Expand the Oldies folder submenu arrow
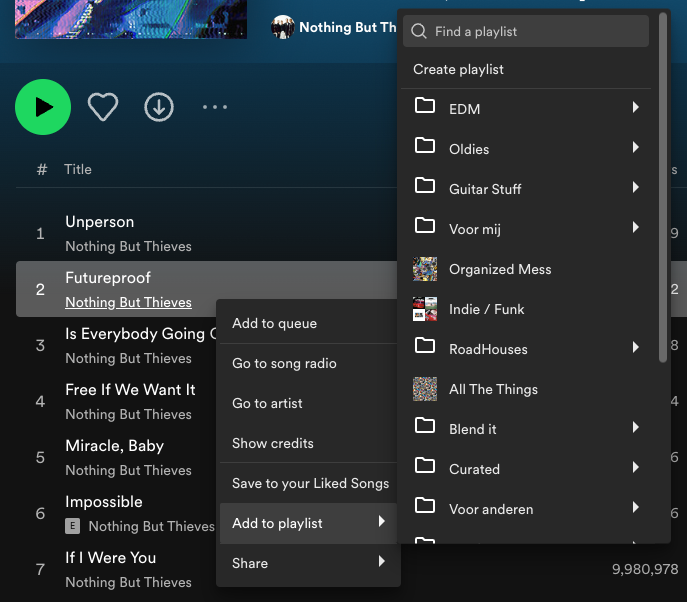The image size is (687, 602). 636,147
